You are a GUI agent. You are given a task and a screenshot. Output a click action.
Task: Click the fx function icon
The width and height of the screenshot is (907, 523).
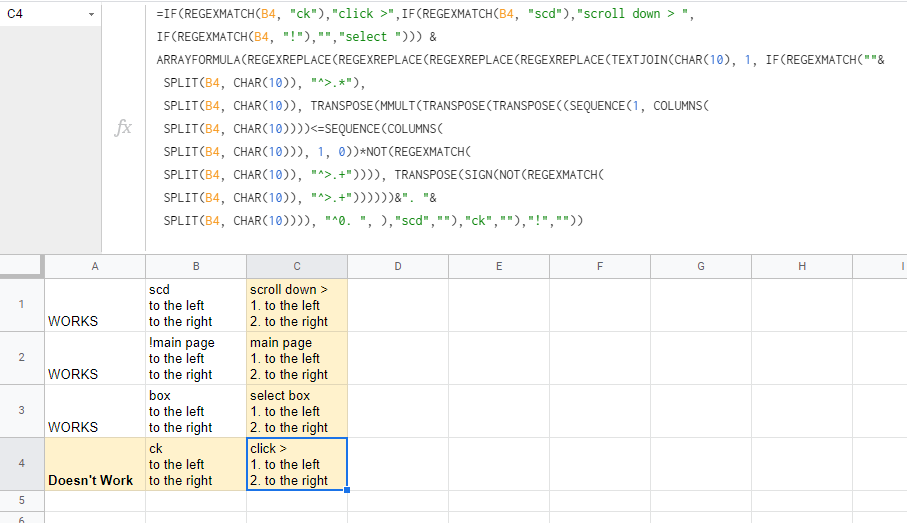pos(123,127)
